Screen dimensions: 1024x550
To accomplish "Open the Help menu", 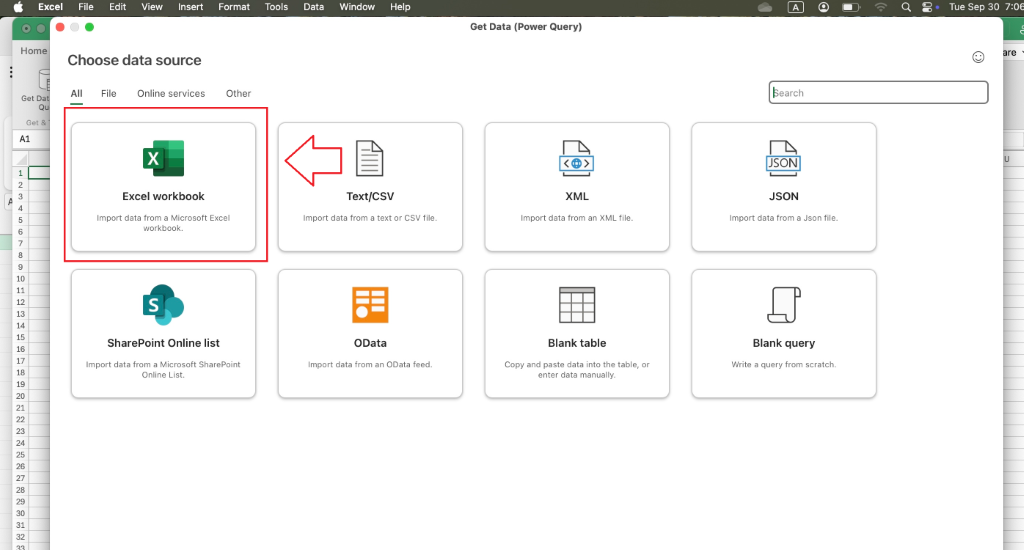I will [x=400, y=7].
